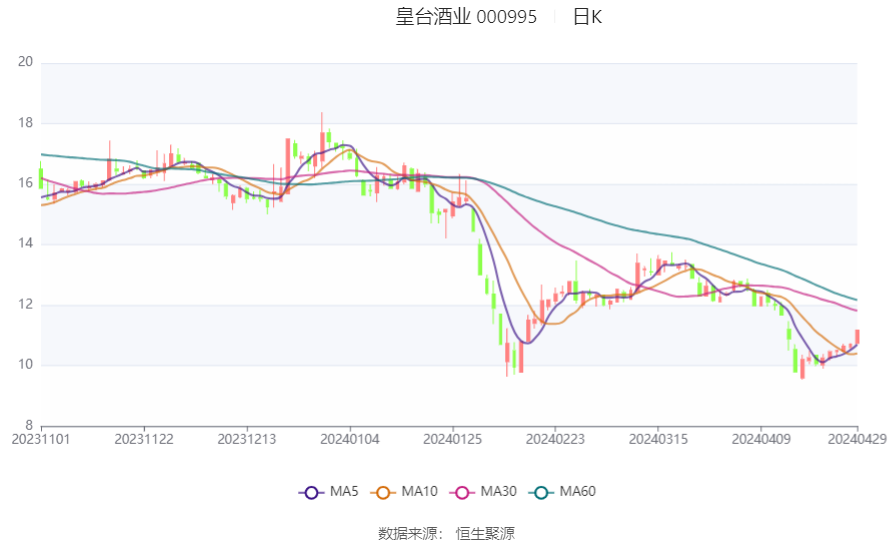This screenshot has height=542, width=893.
Task: Click the x-axis date label 20240104
Action: pyautogui.click(x=350, y=440)
